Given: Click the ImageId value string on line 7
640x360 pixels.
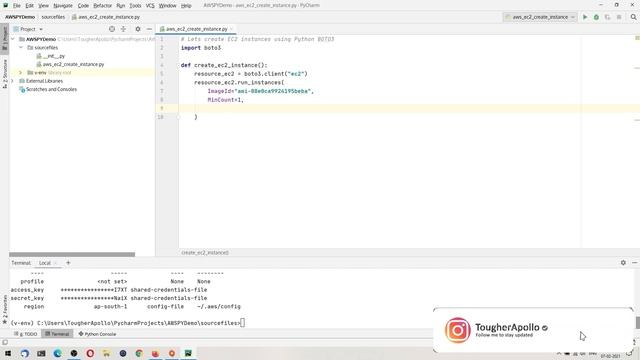Looking at the screenshot, I should click(x=273, y=91).
